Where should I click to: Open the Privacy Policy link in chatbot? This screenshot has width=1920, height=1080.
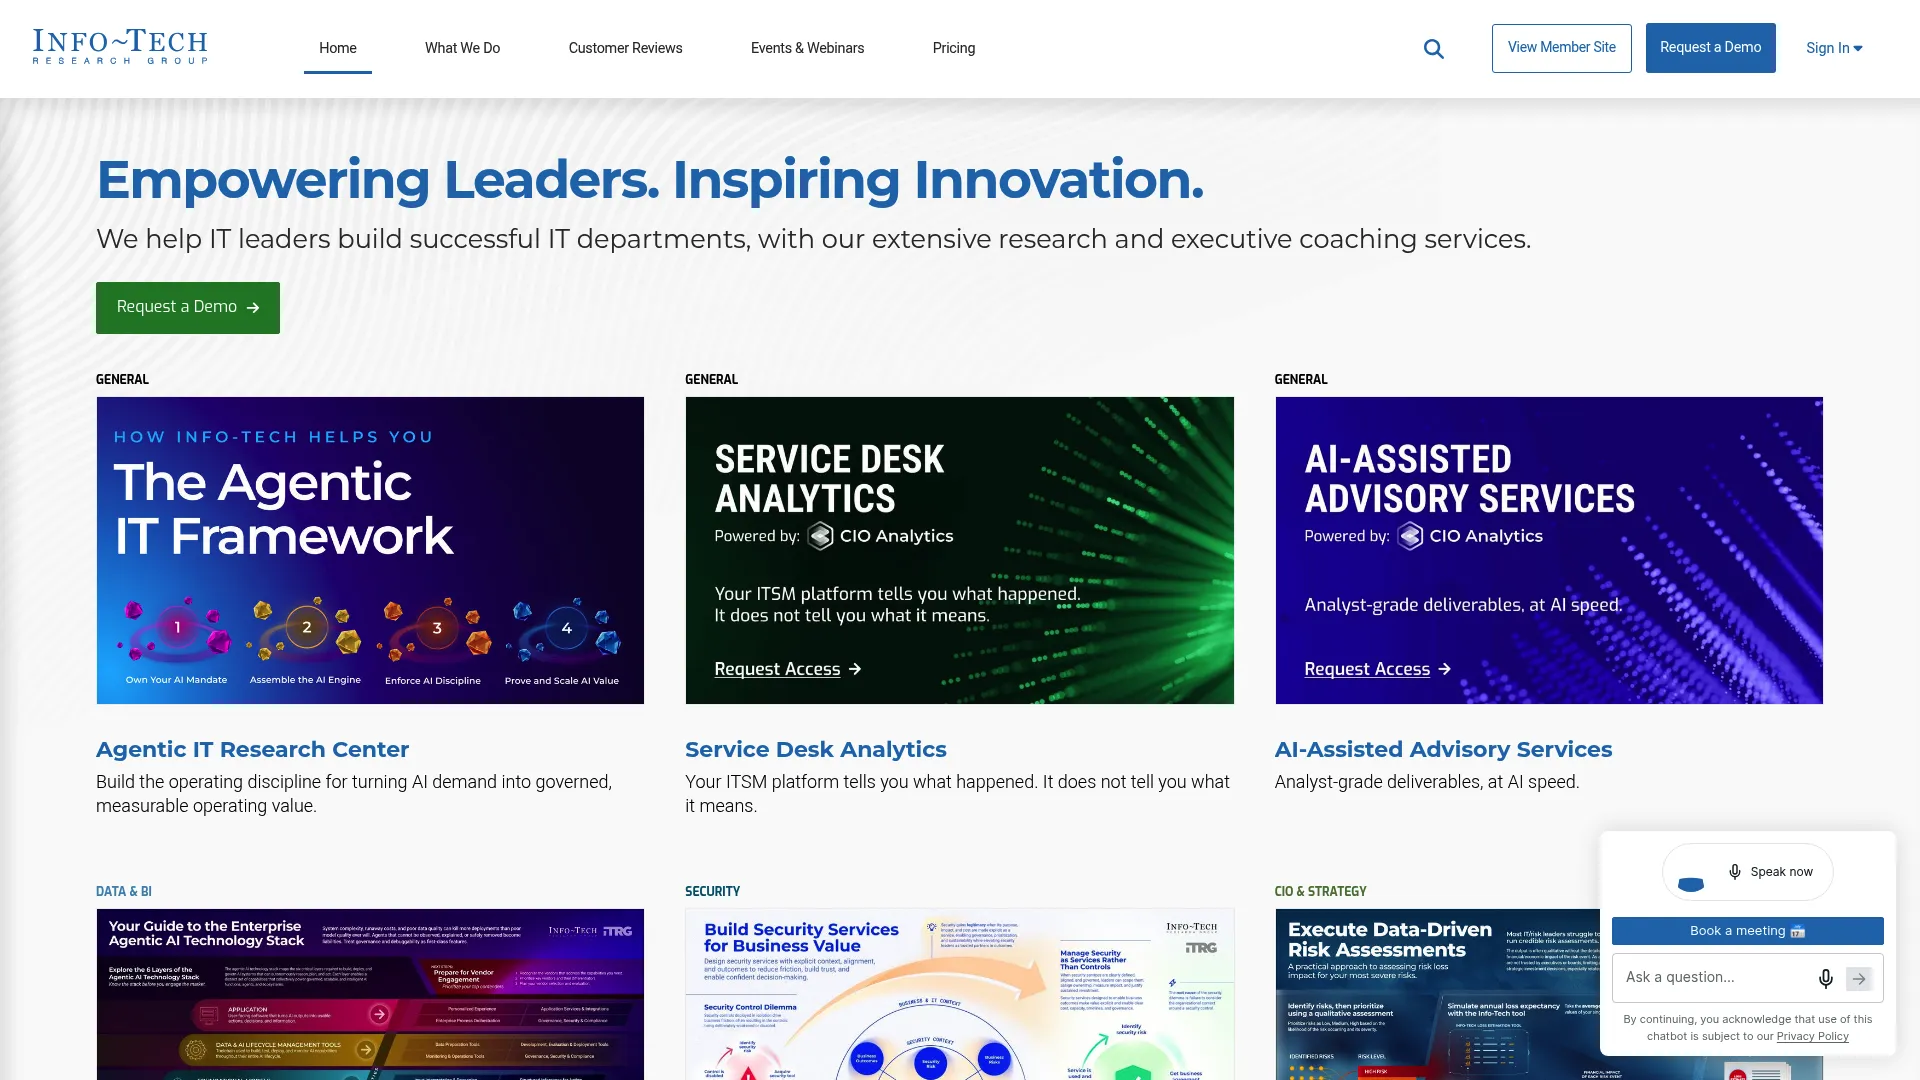[x=1812, y=1036]
